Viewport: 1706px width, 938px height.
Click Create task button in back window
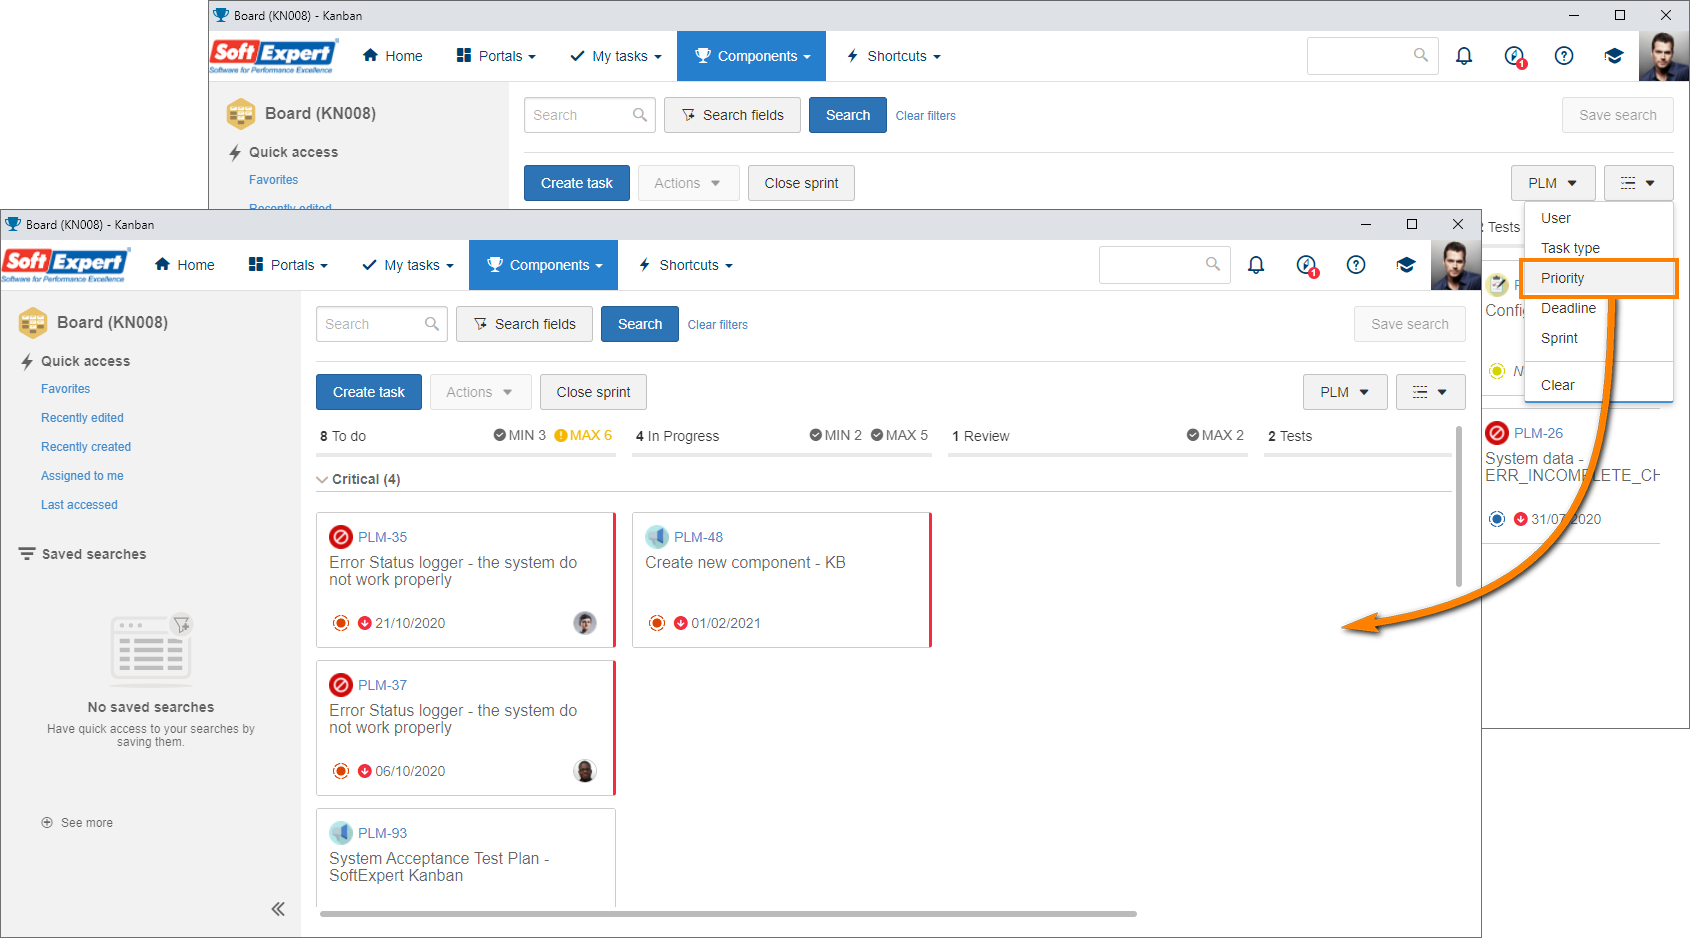pyautogui.click(x=577, y=183)
